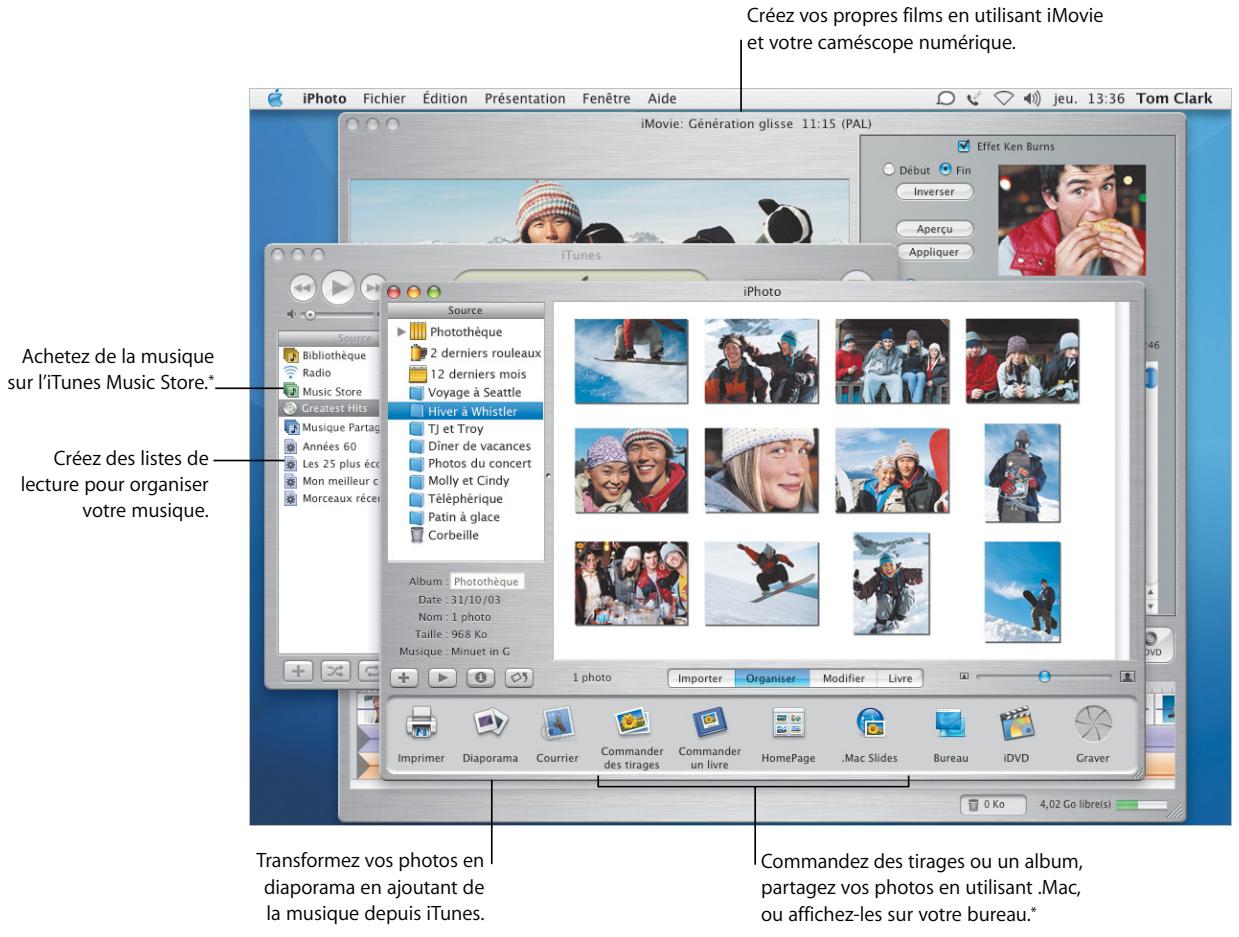This screenshot has width=1239, height=937.
Task: Select the Patin à glace album
Action: (x=455, y=517)
